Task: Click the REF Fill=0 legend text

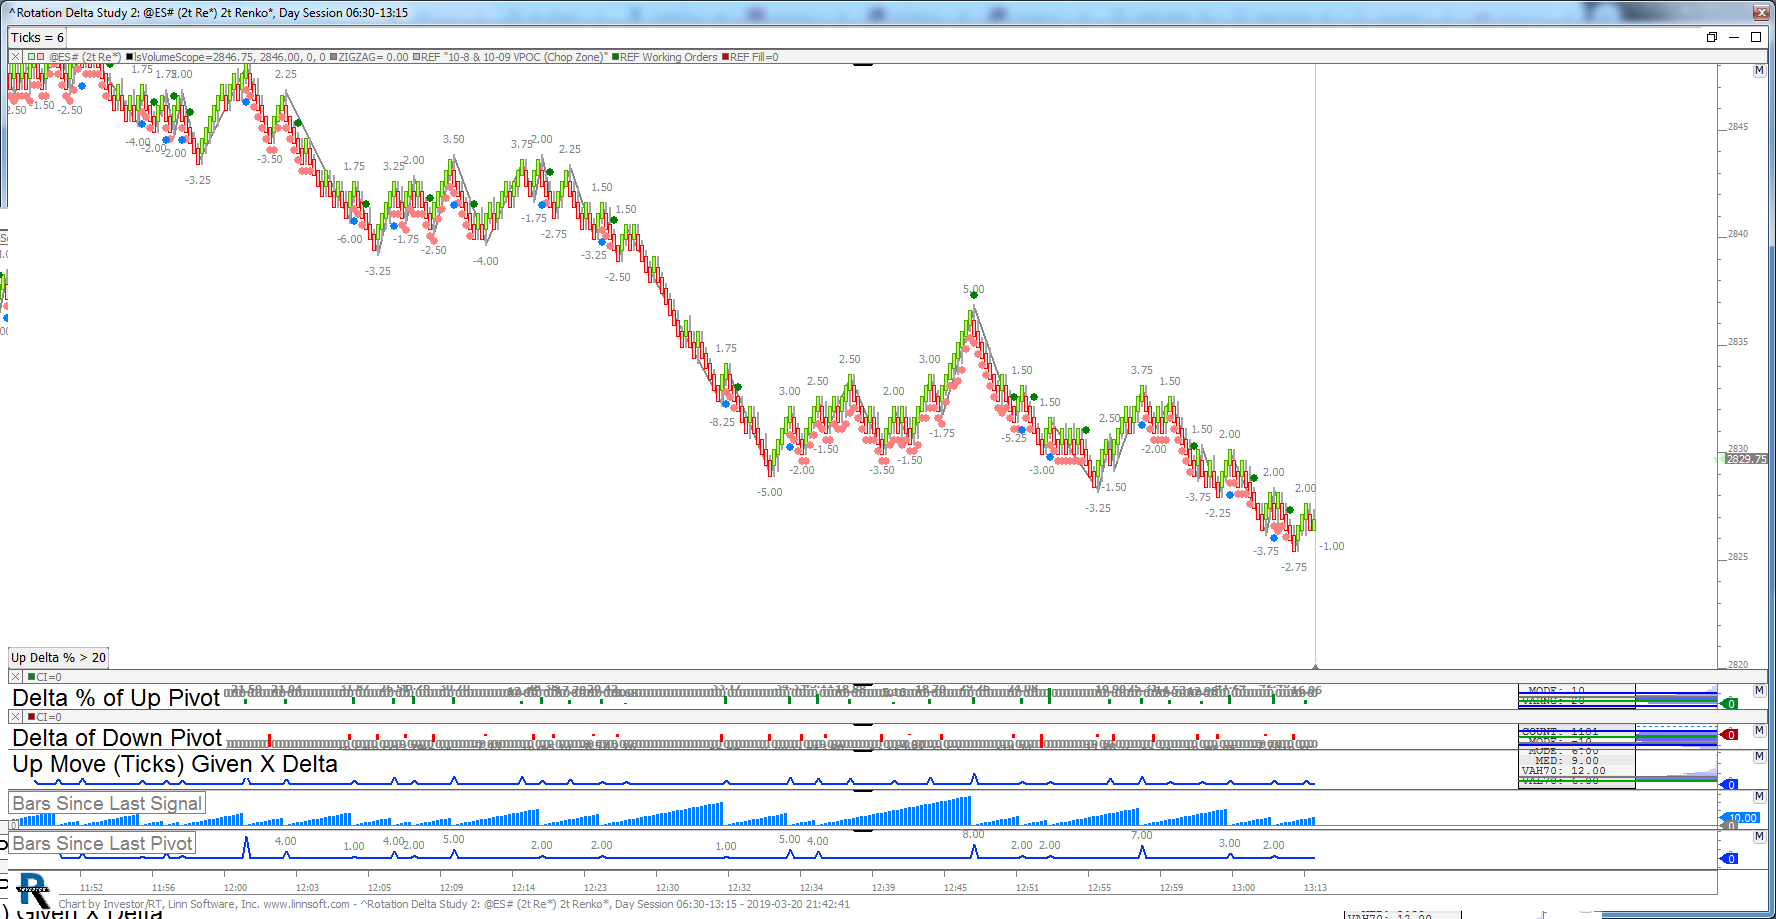Action: pos(754,57)
